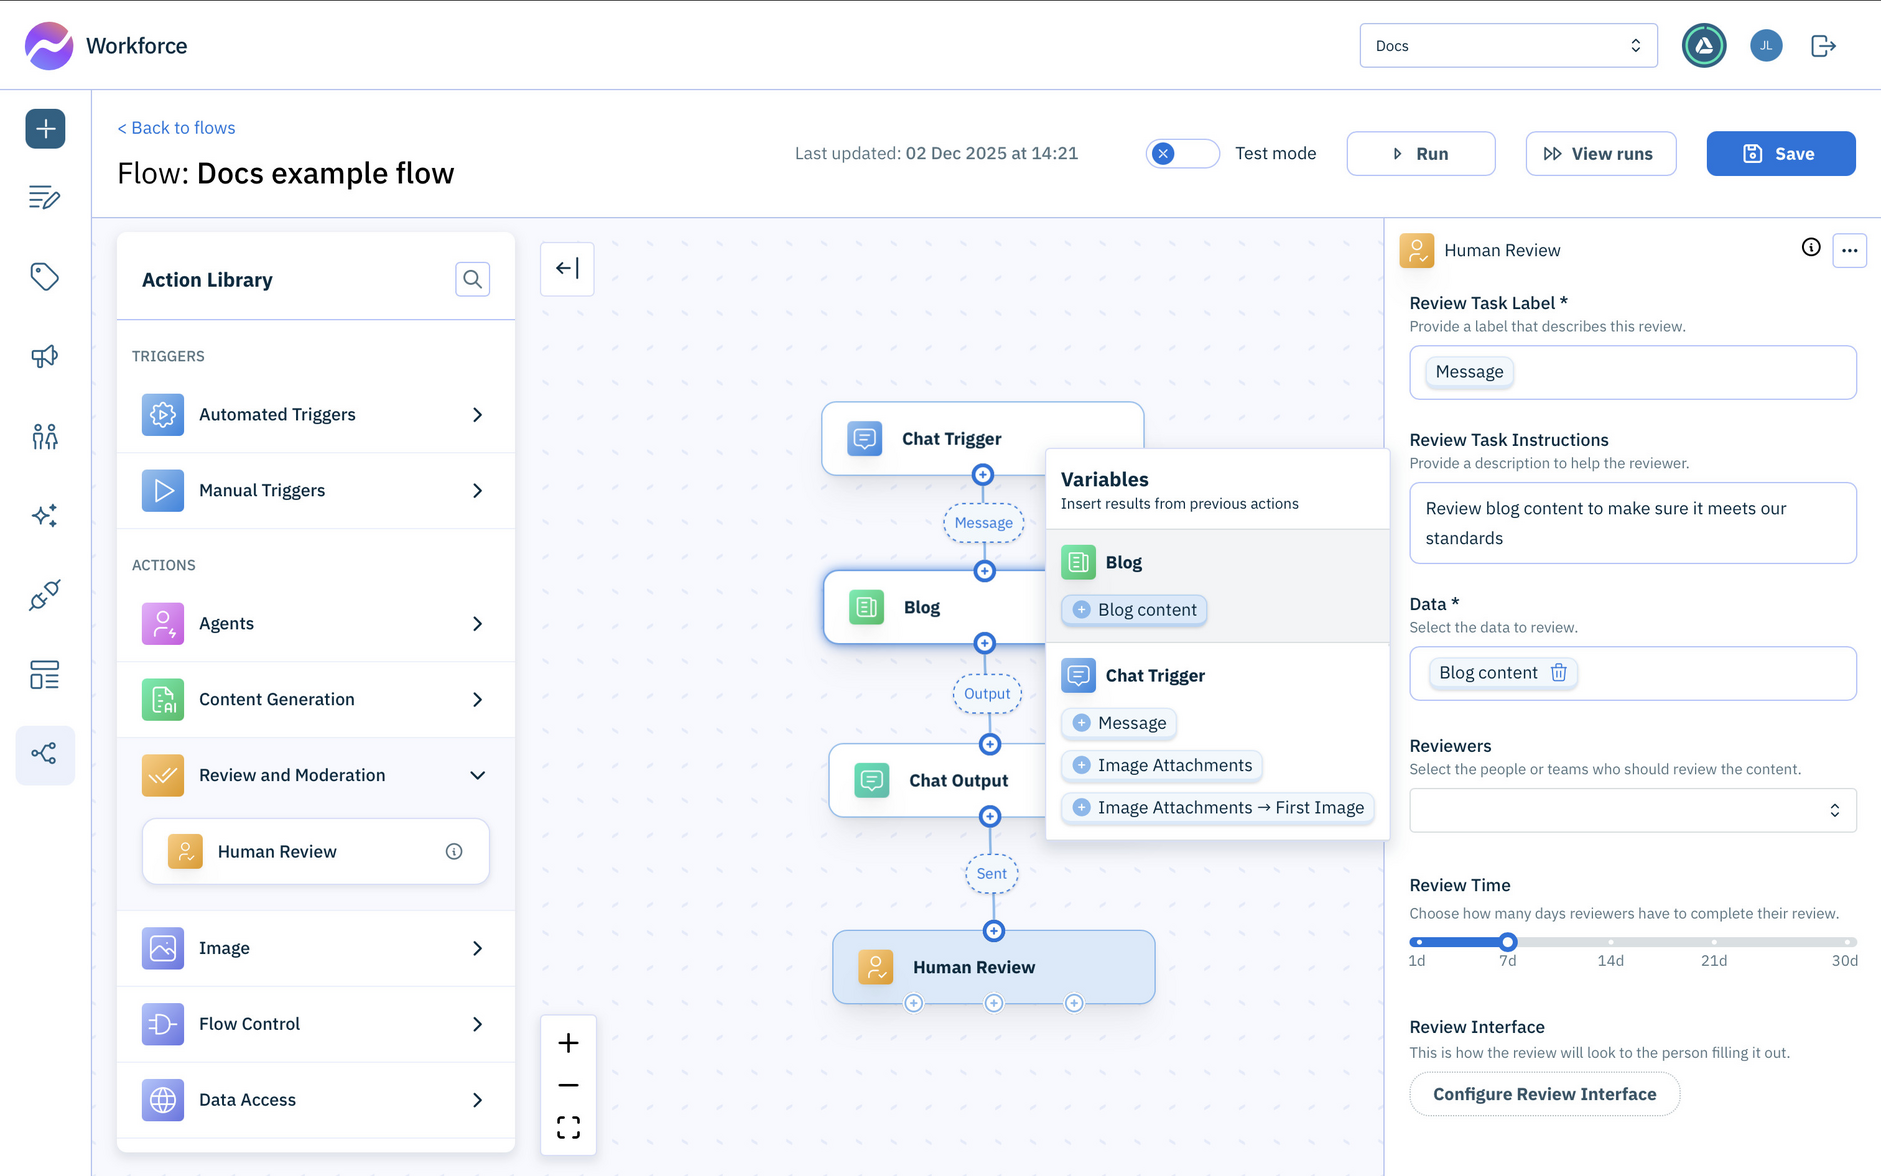Open the Human Review three-dot options menu
The width and height of the screenshot is (1881, 1176).
pos(1850,250)
